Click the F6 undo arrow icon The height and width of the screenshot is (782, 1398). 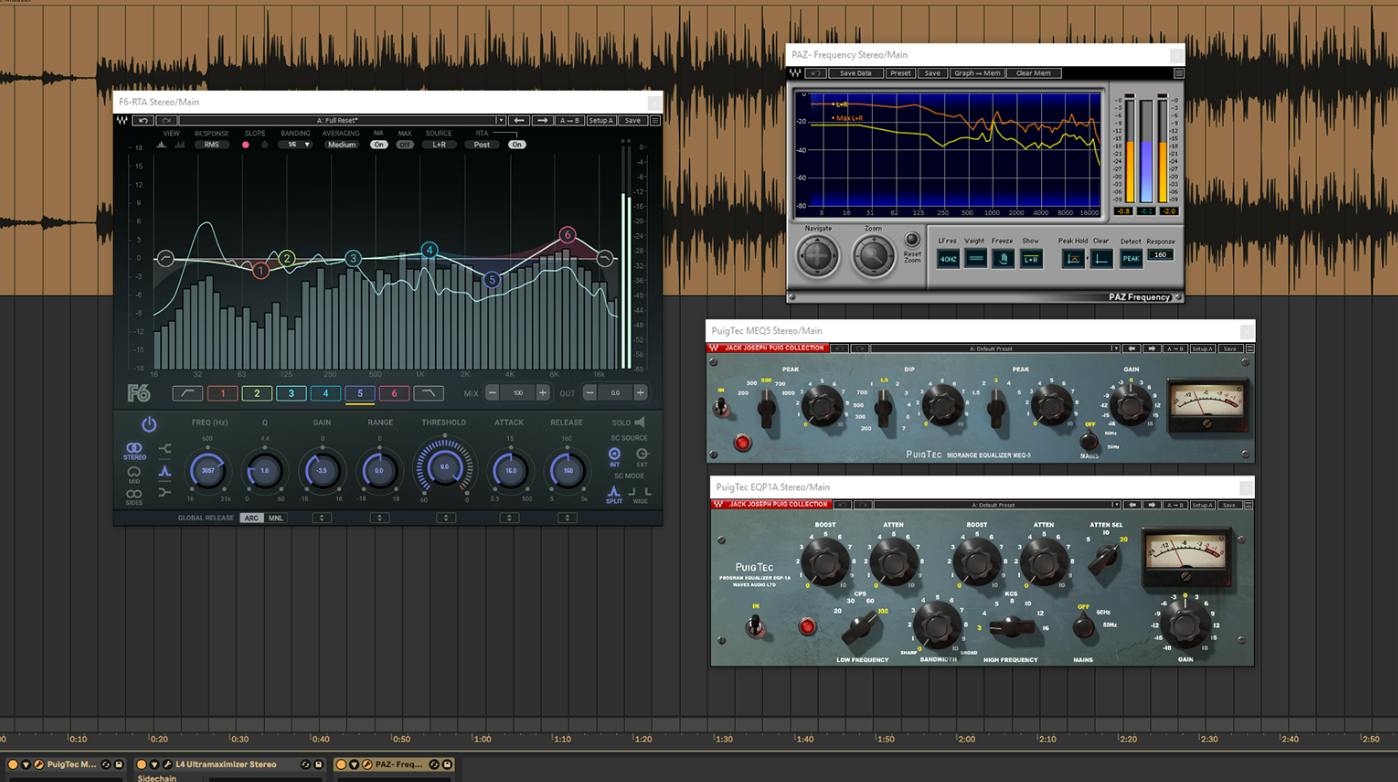tap(144, 120)
